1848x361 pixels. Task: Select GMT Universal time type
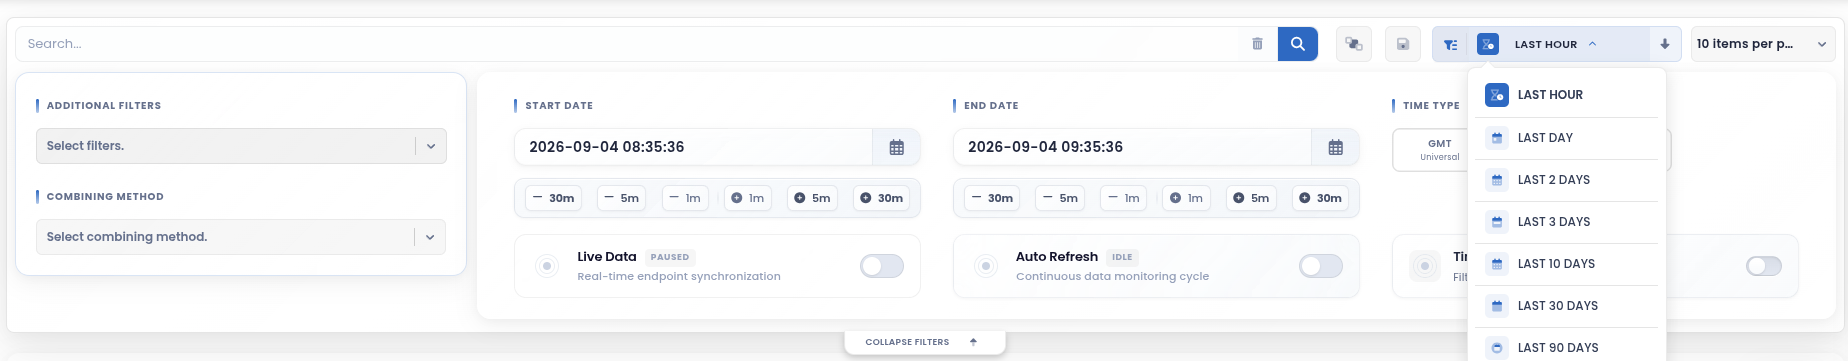click(1431, 150)
